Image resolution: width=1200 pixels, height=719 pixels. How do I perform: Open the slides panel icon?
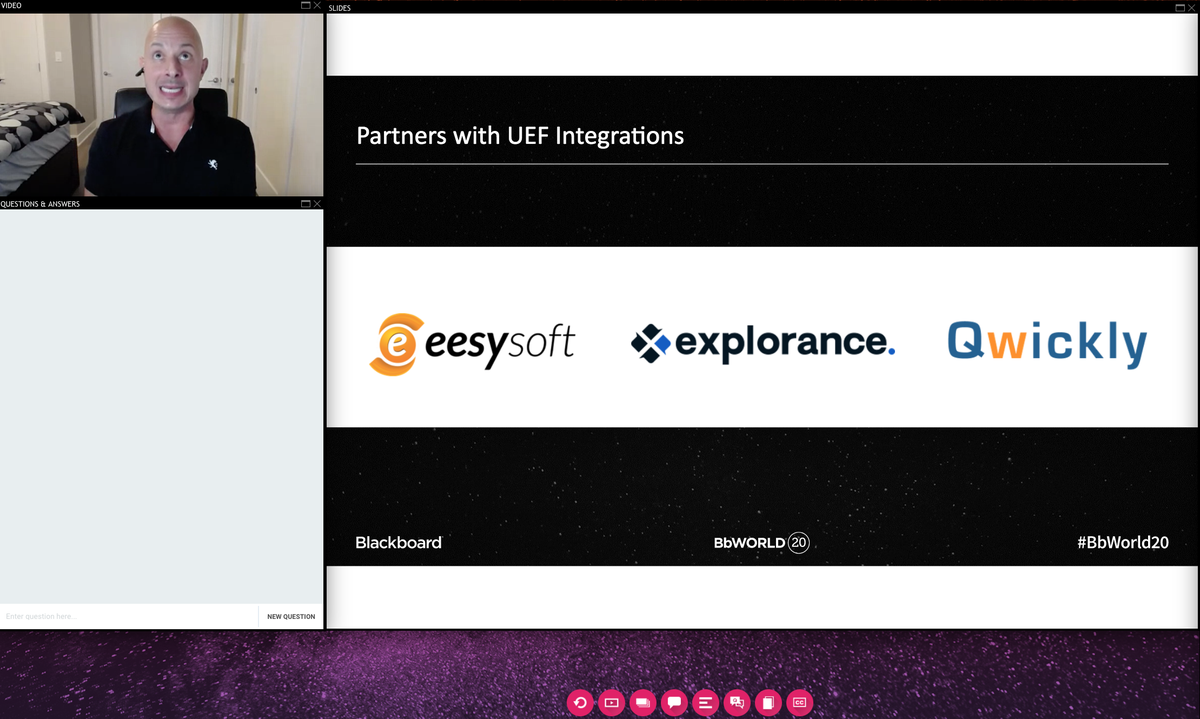(643, 703)
